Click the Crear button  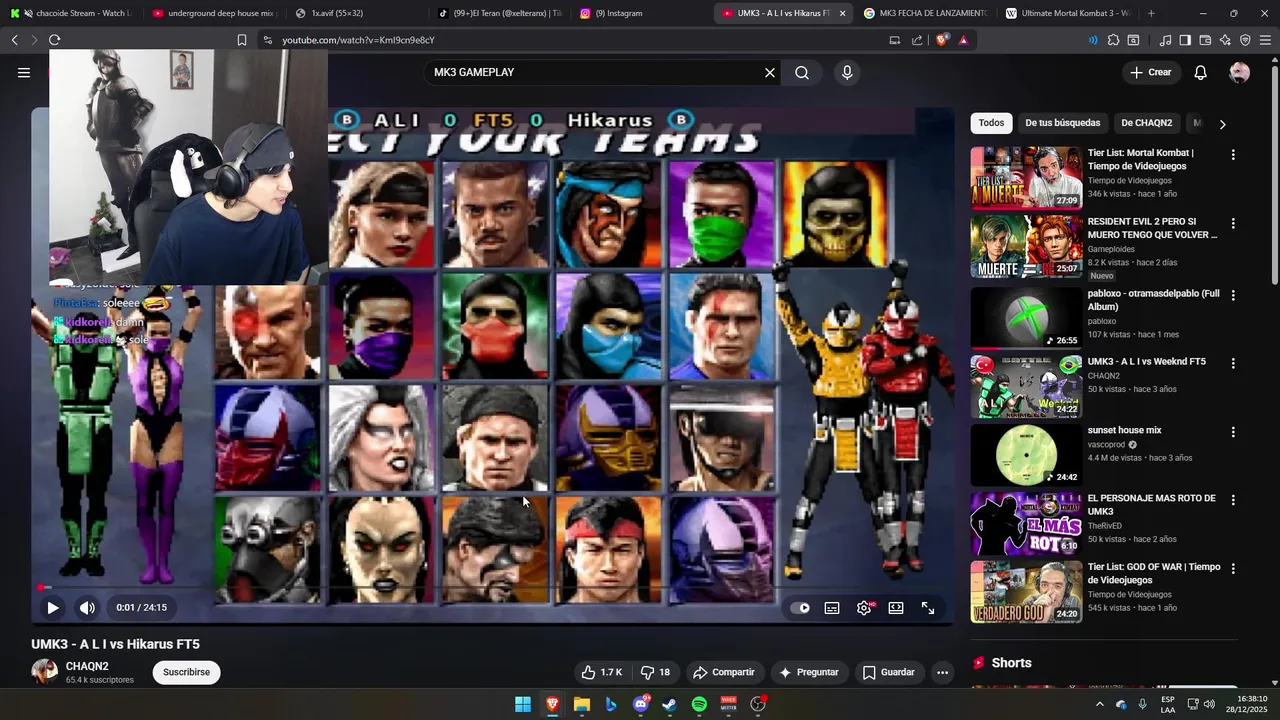point(1150,72)
